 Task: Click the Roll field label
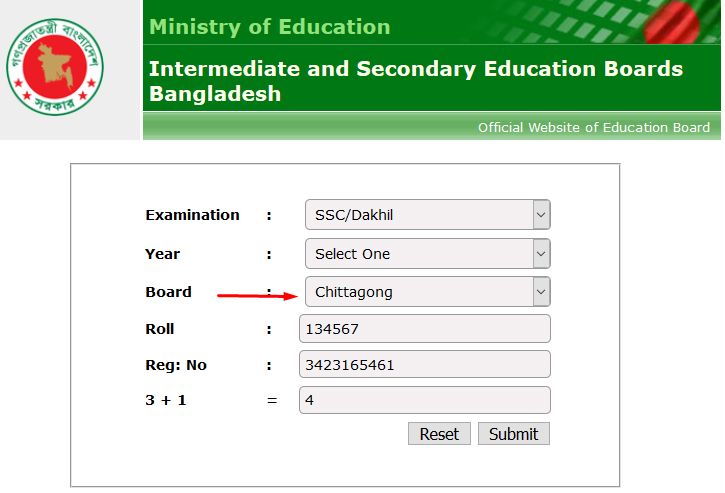pyautogui.click(x=160, y=329)
